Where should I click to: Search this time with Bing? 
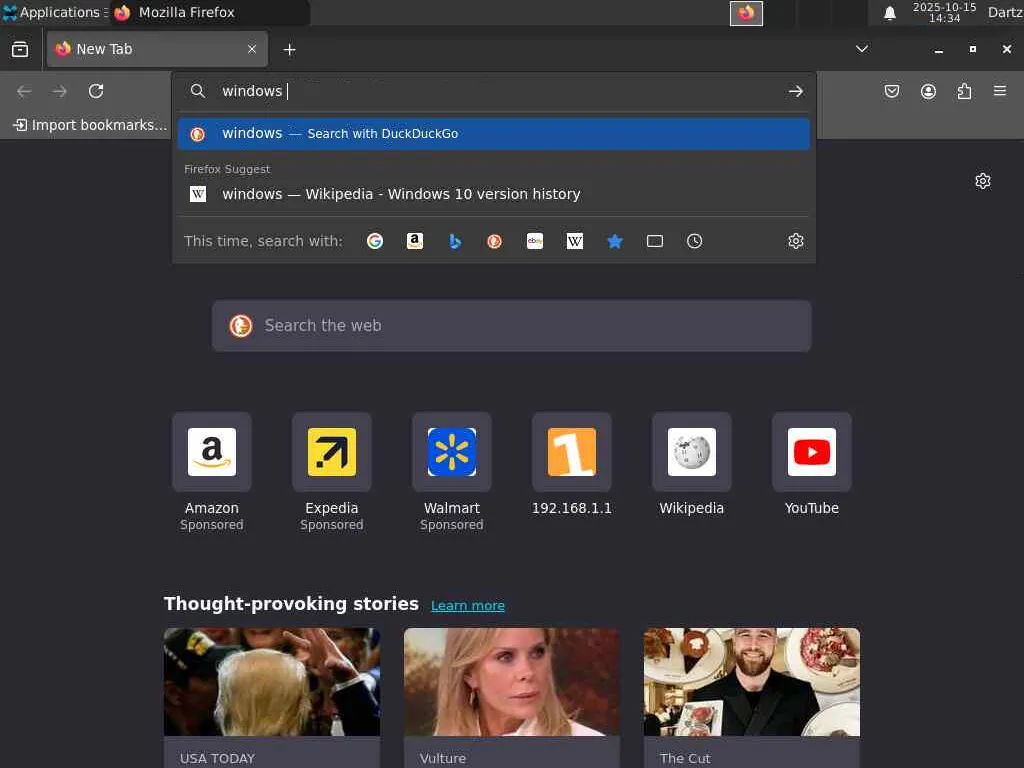pyautogui.click(x=455, y=241)
